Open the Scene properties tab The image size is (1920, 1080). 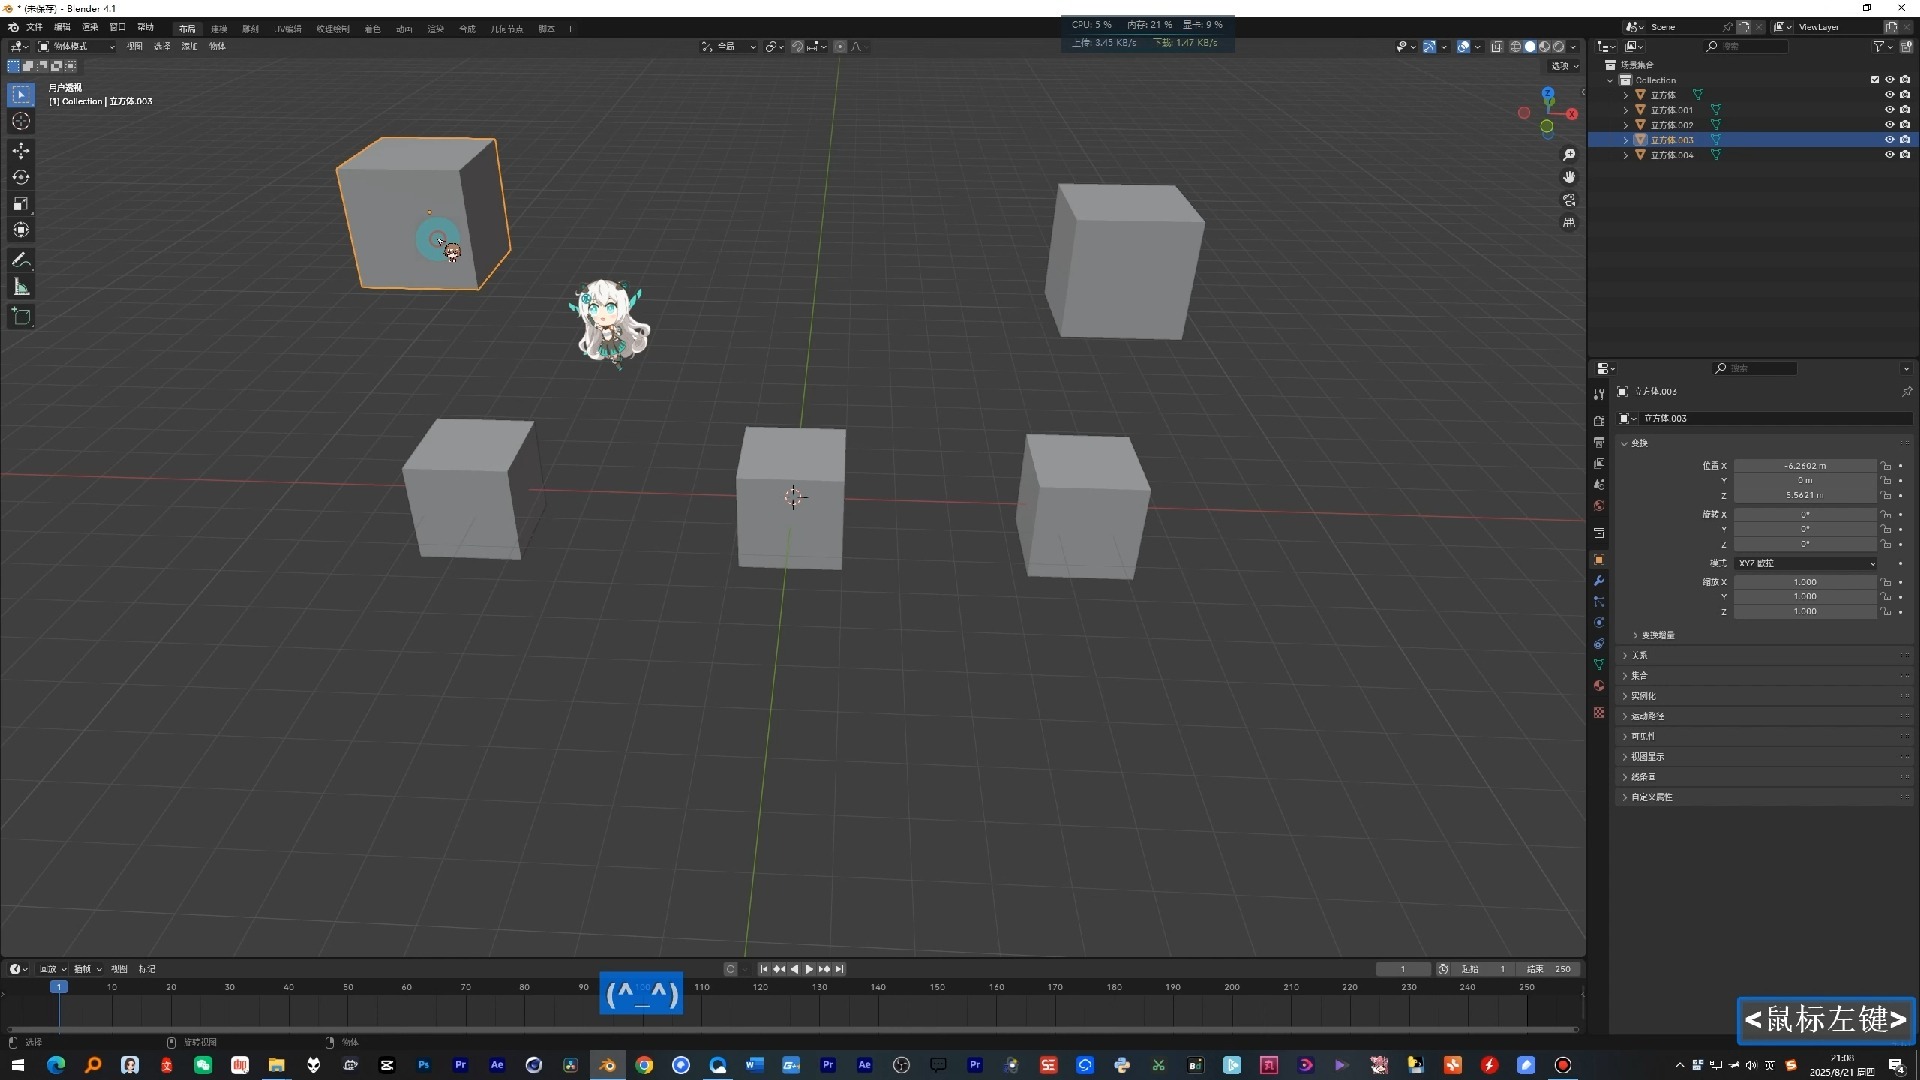[1599, 484]
